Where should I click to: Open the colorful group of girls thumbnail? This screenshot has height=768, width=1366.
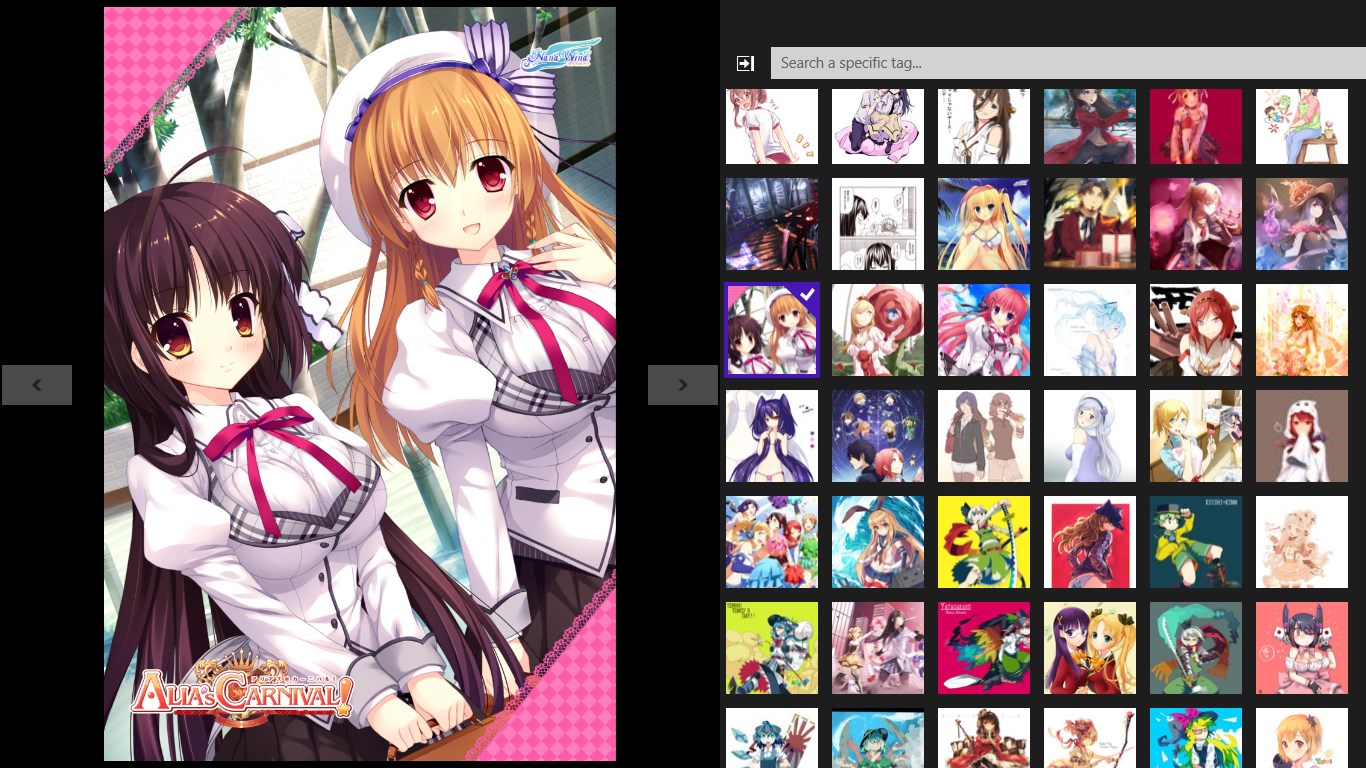tap(771, 542)
